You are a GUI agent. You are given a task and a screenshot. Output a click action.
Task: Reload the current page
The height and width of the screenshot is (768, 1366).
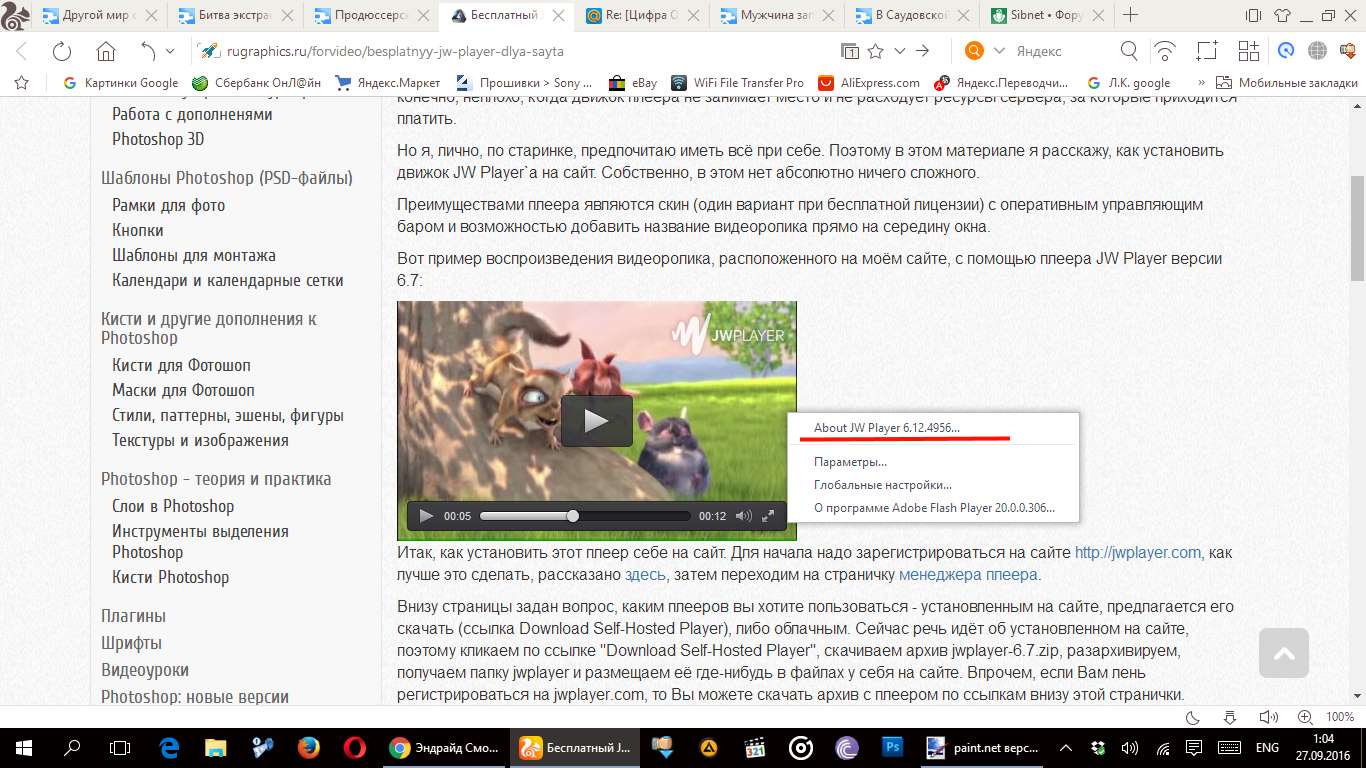coord(62,51)
